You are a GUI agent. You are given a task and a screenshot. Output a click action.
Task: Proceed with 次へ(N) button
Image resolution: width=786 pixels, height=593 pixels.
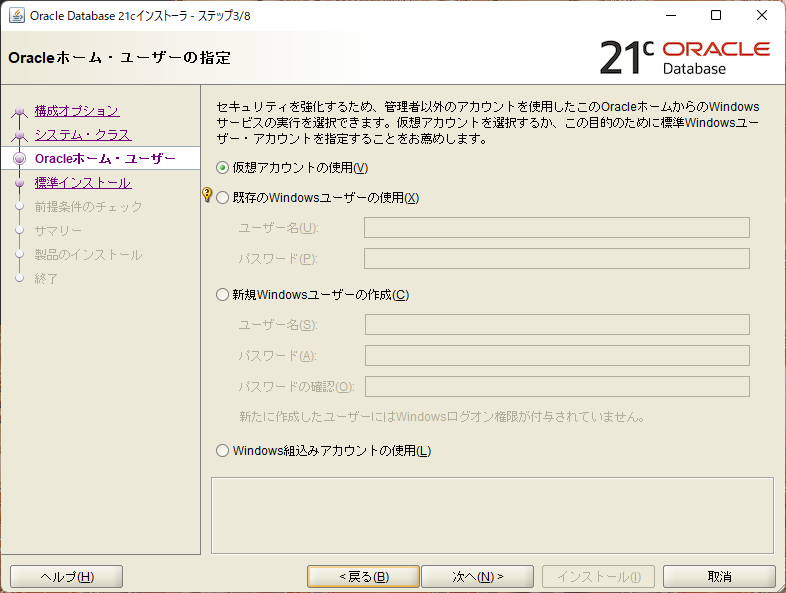coord(478,577)
